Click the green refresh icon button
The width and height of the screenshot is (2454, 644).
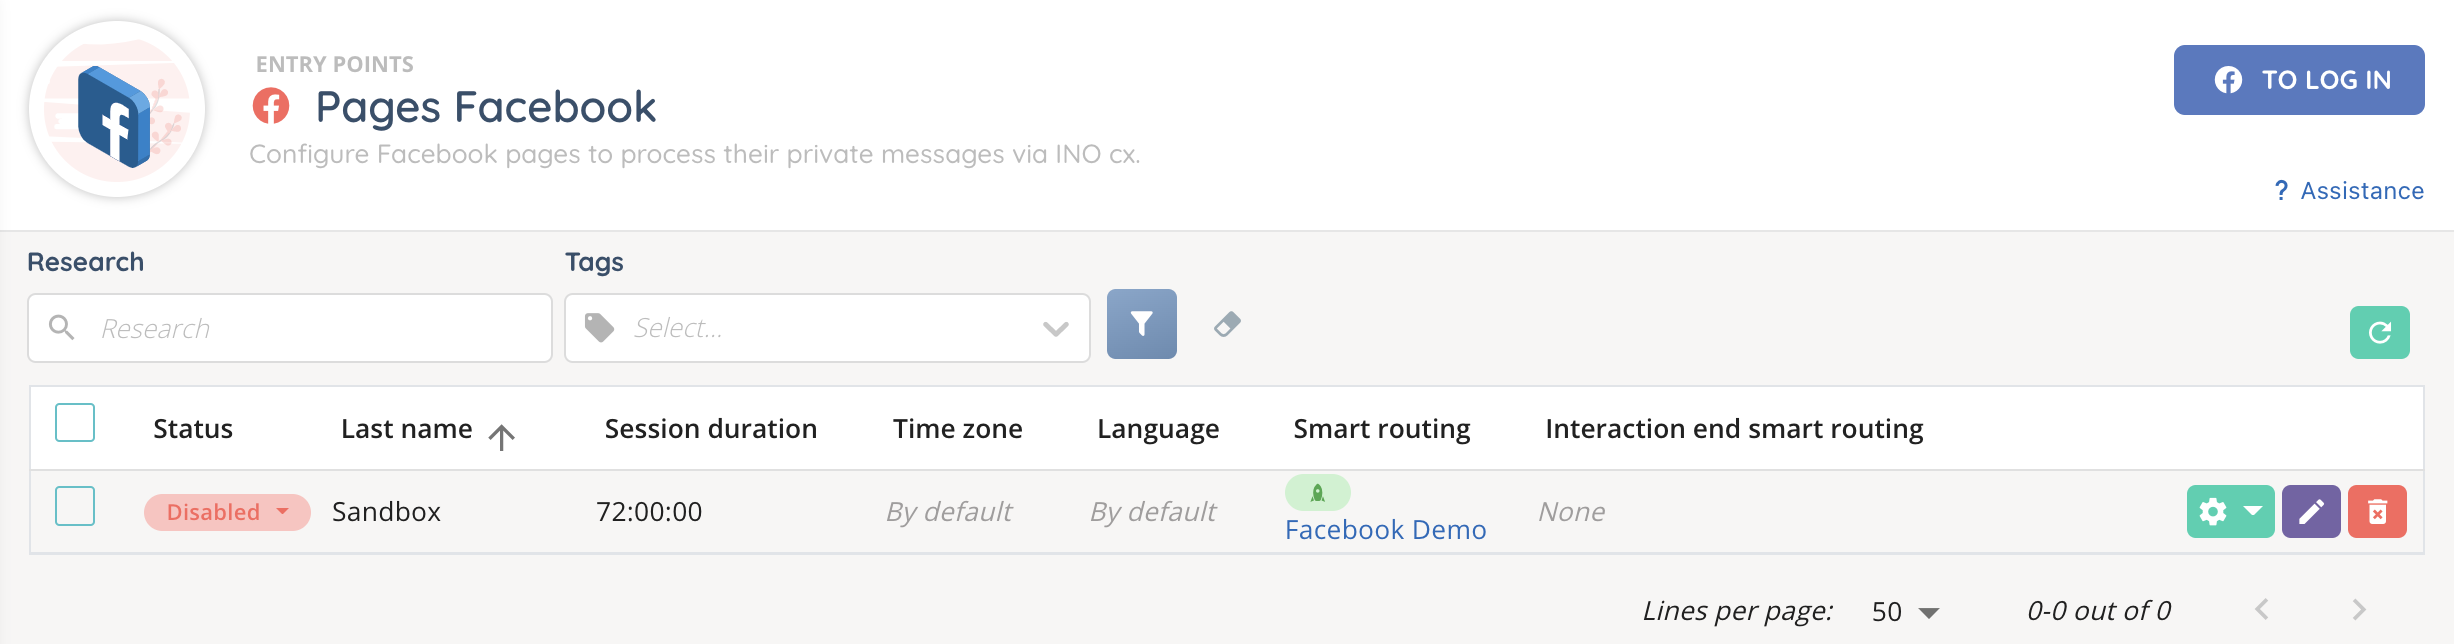click(2379, 332)
